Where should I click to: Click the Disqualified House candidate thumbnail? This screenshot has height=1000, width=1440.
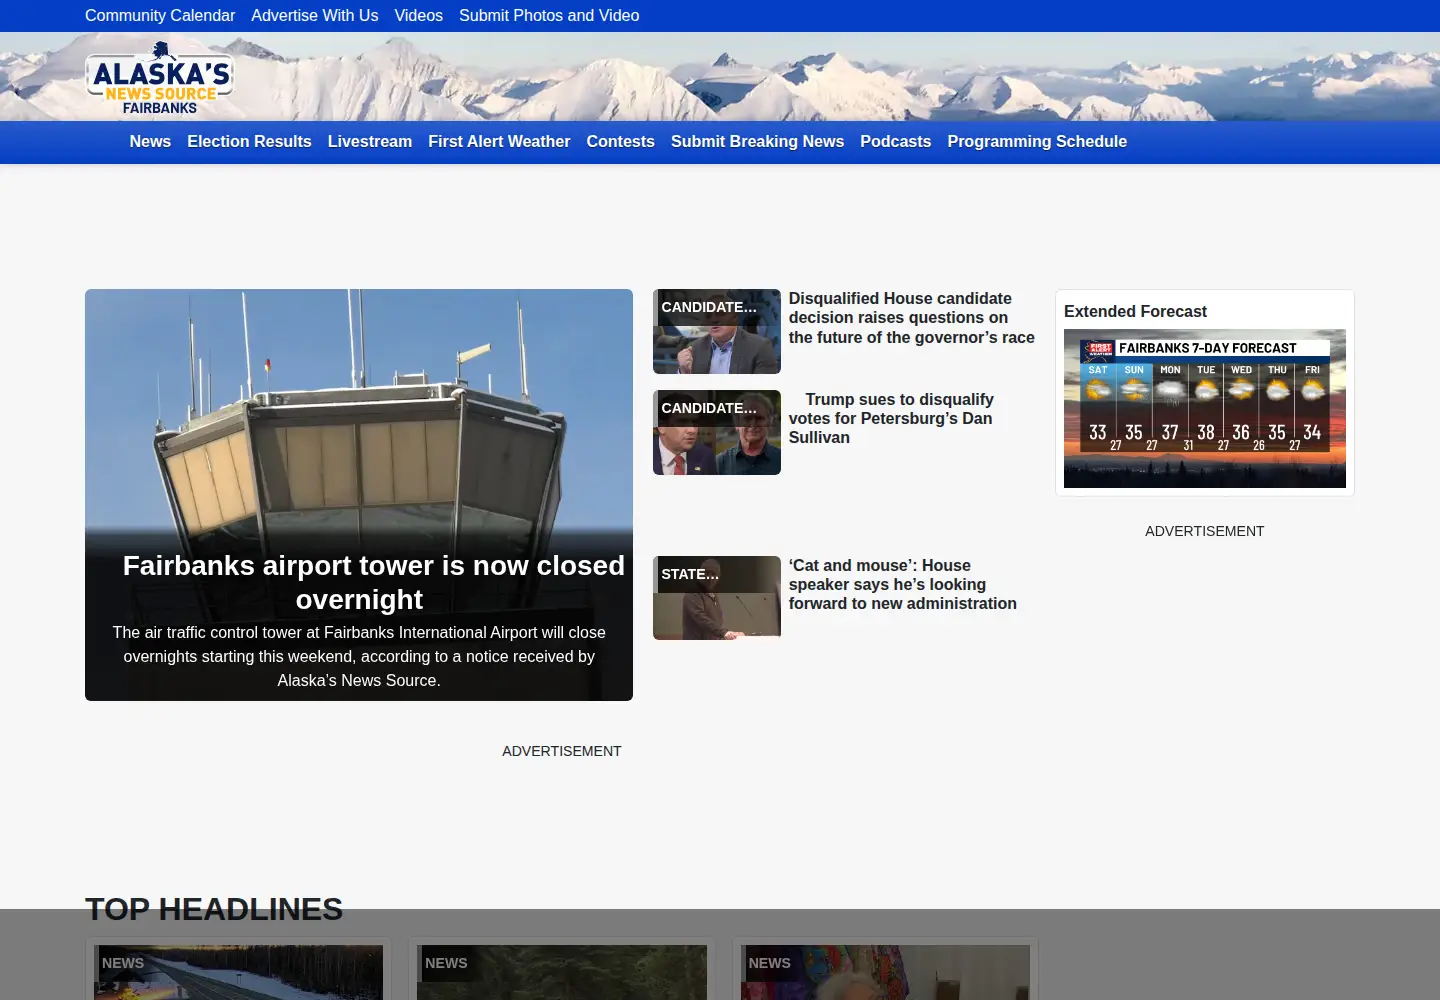click(x=716, y=331)
